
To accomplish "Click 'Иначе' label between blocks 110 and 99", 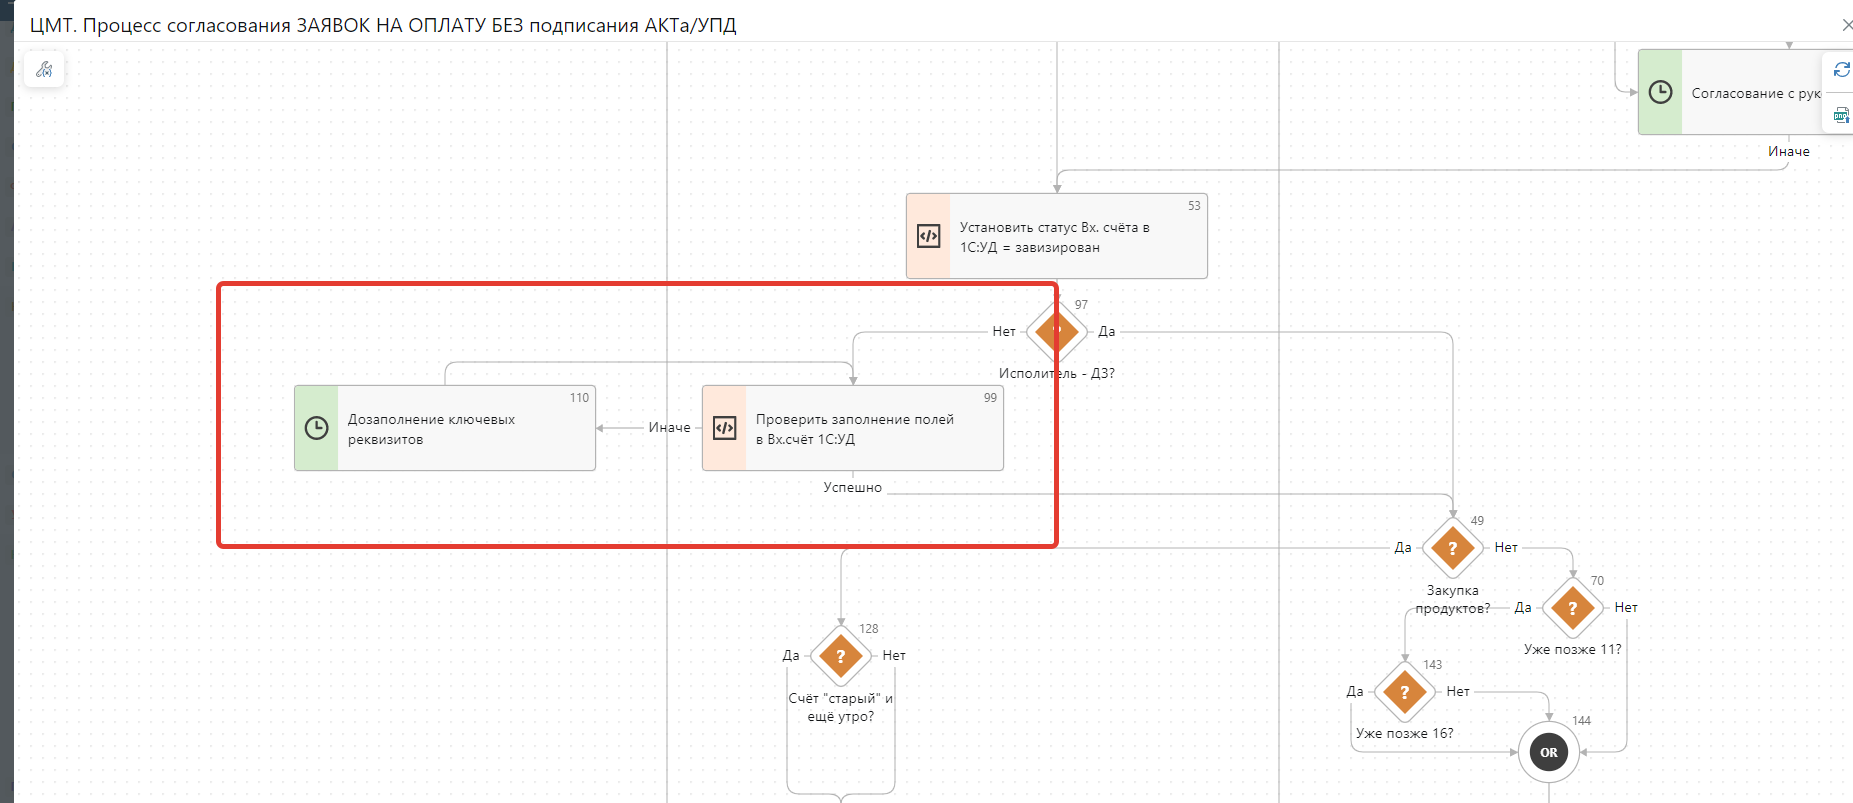I will [x=669, y=428].
